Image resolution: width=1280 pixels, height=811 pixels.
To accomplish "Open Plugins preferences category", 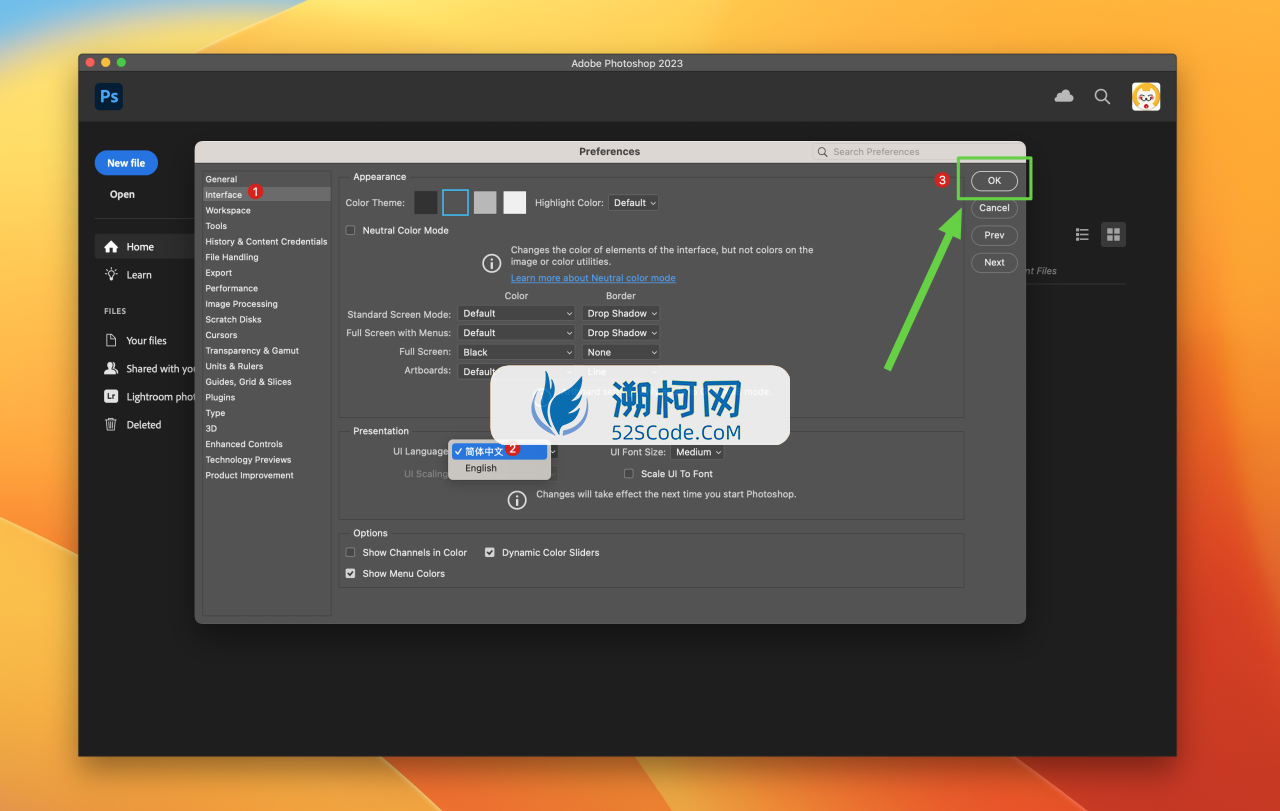I will point(266,397).
